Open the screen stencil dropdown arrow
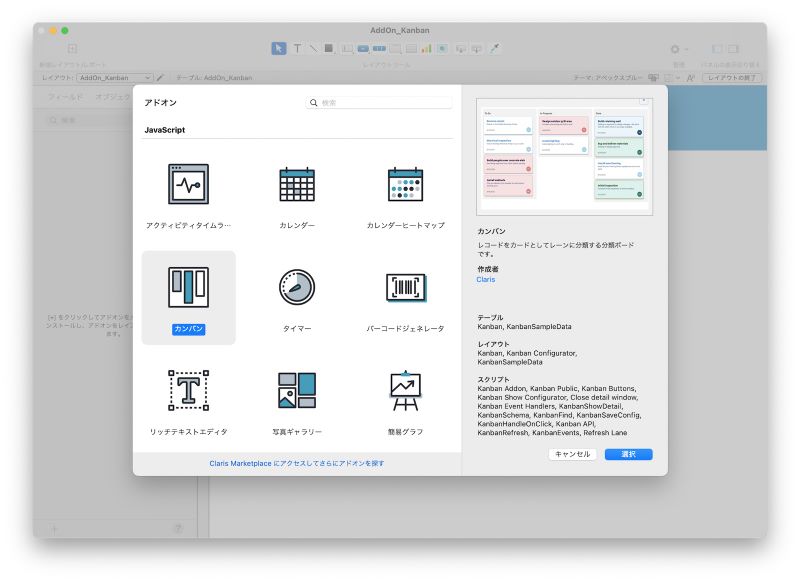The height and width of the screenshot is (582, 800). tap(678, 78)
